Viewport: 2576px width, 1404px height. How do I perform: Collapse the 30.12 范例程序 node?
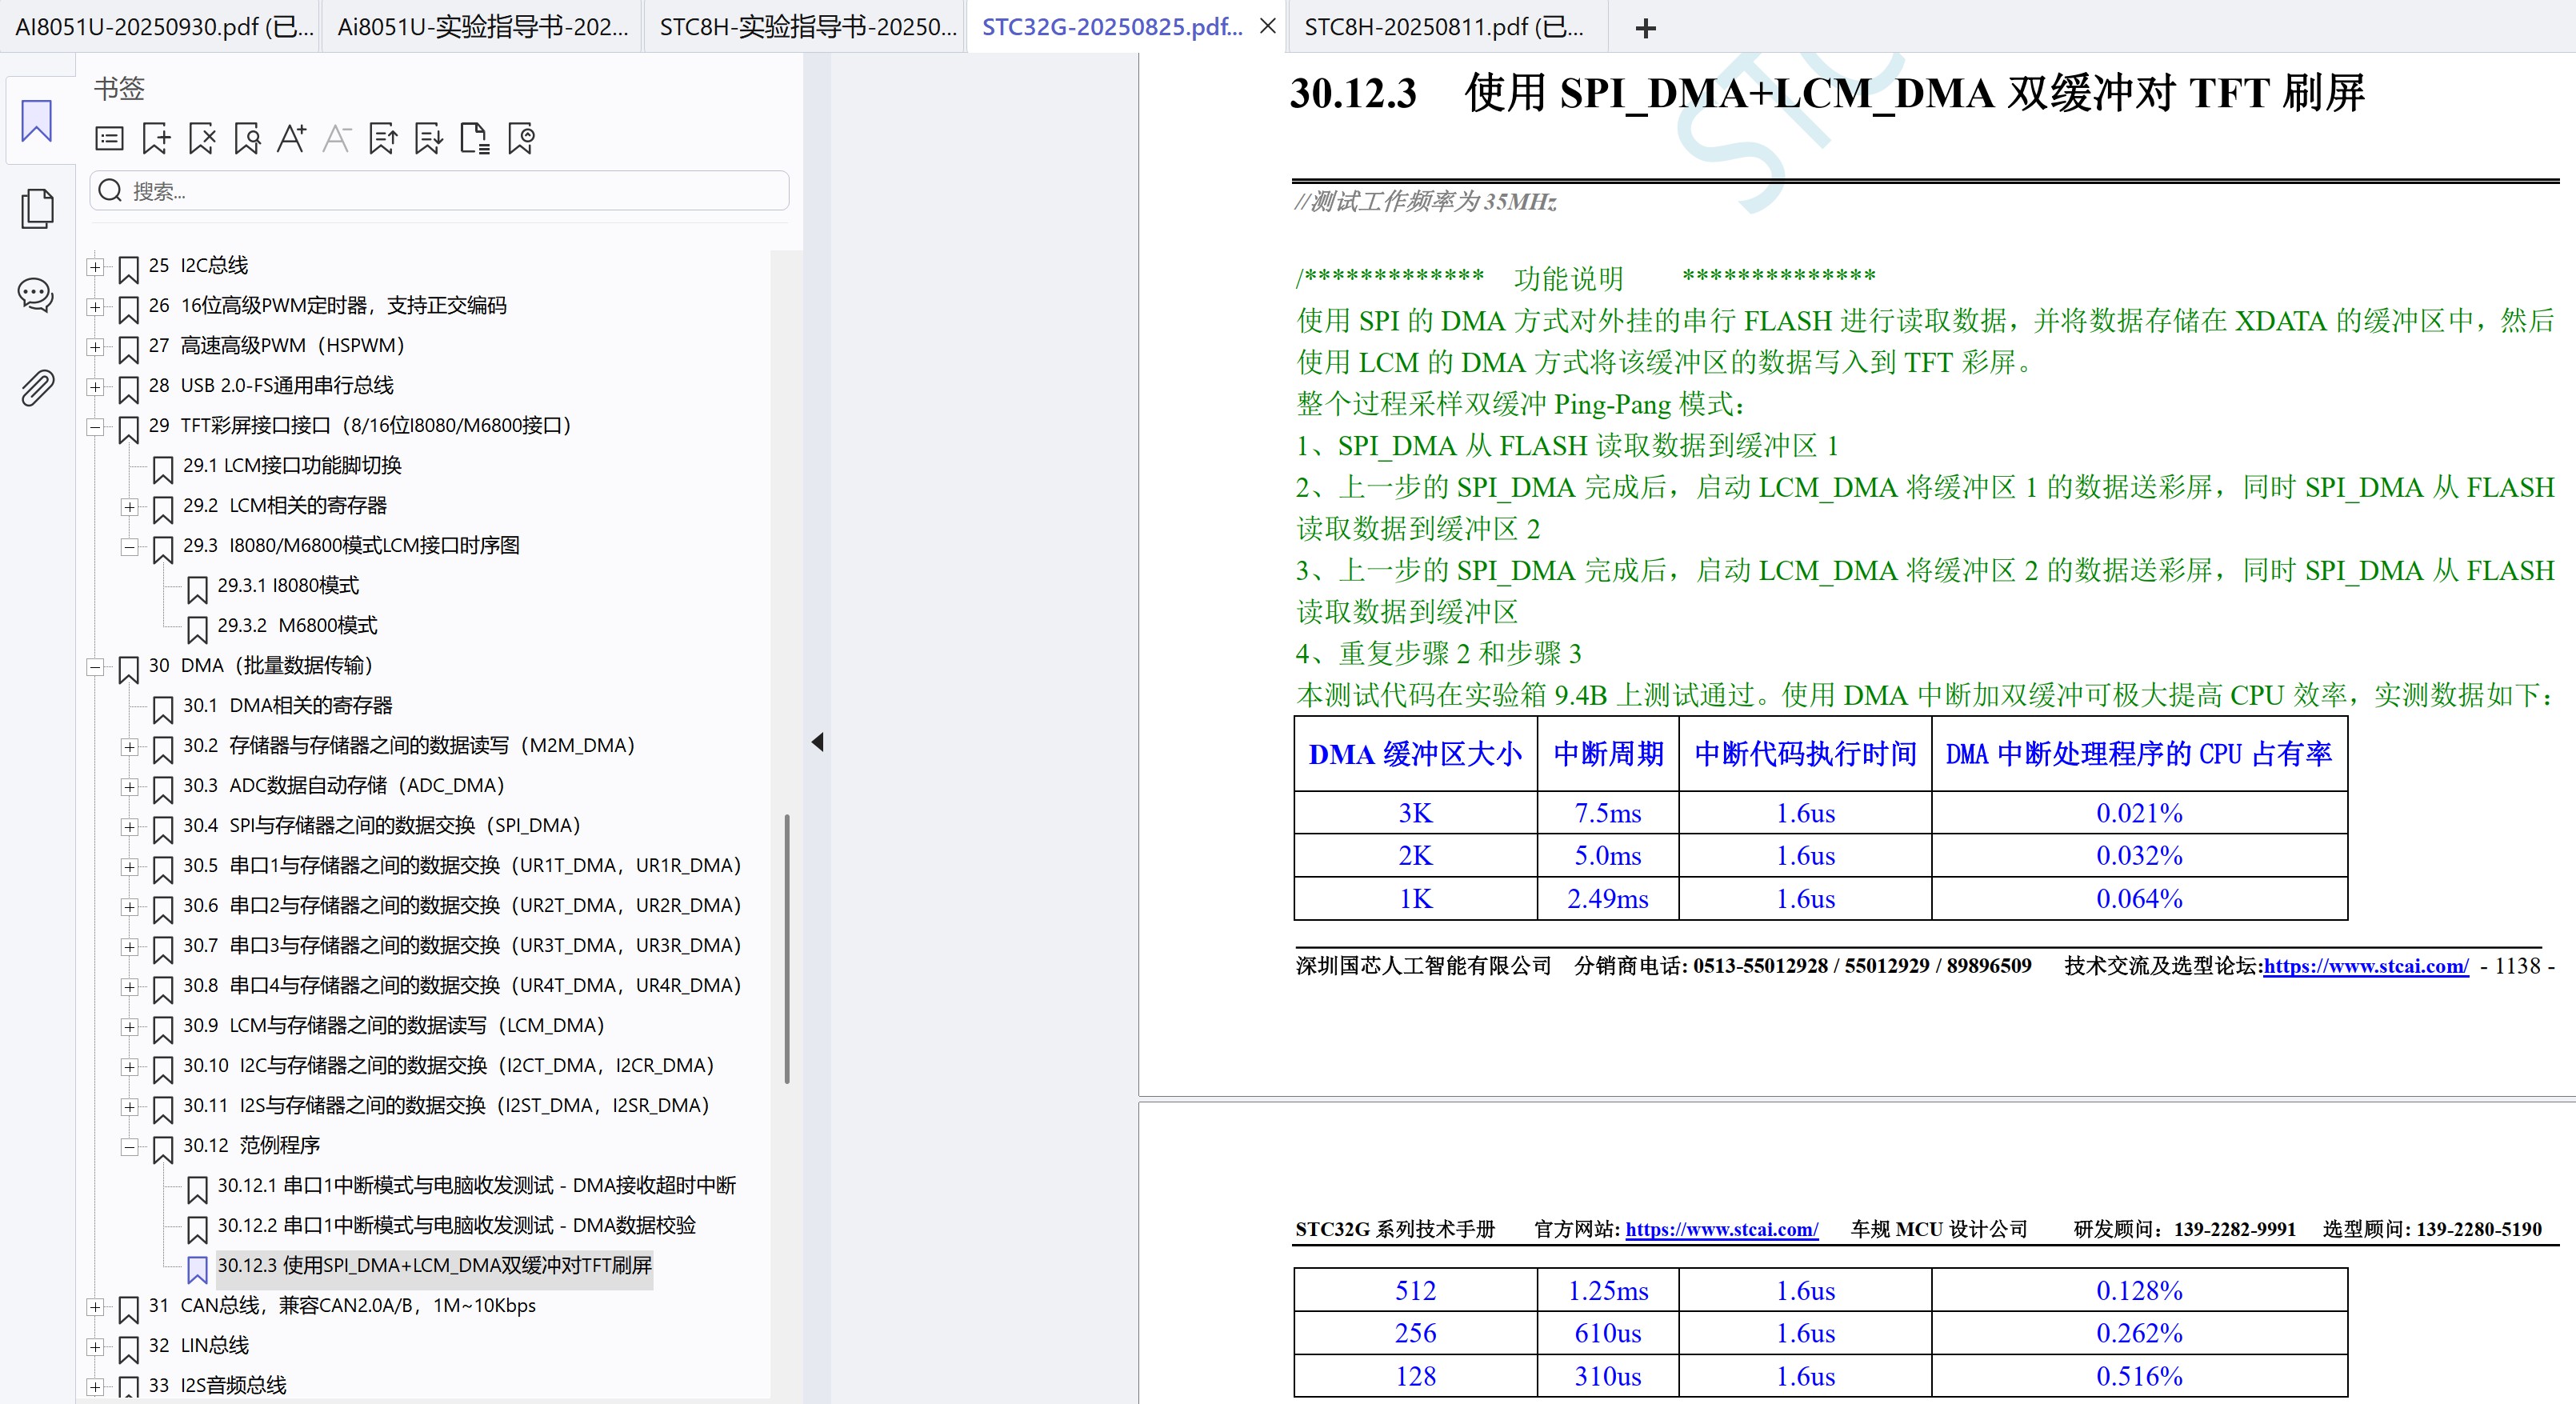[x=129, y=1147]
